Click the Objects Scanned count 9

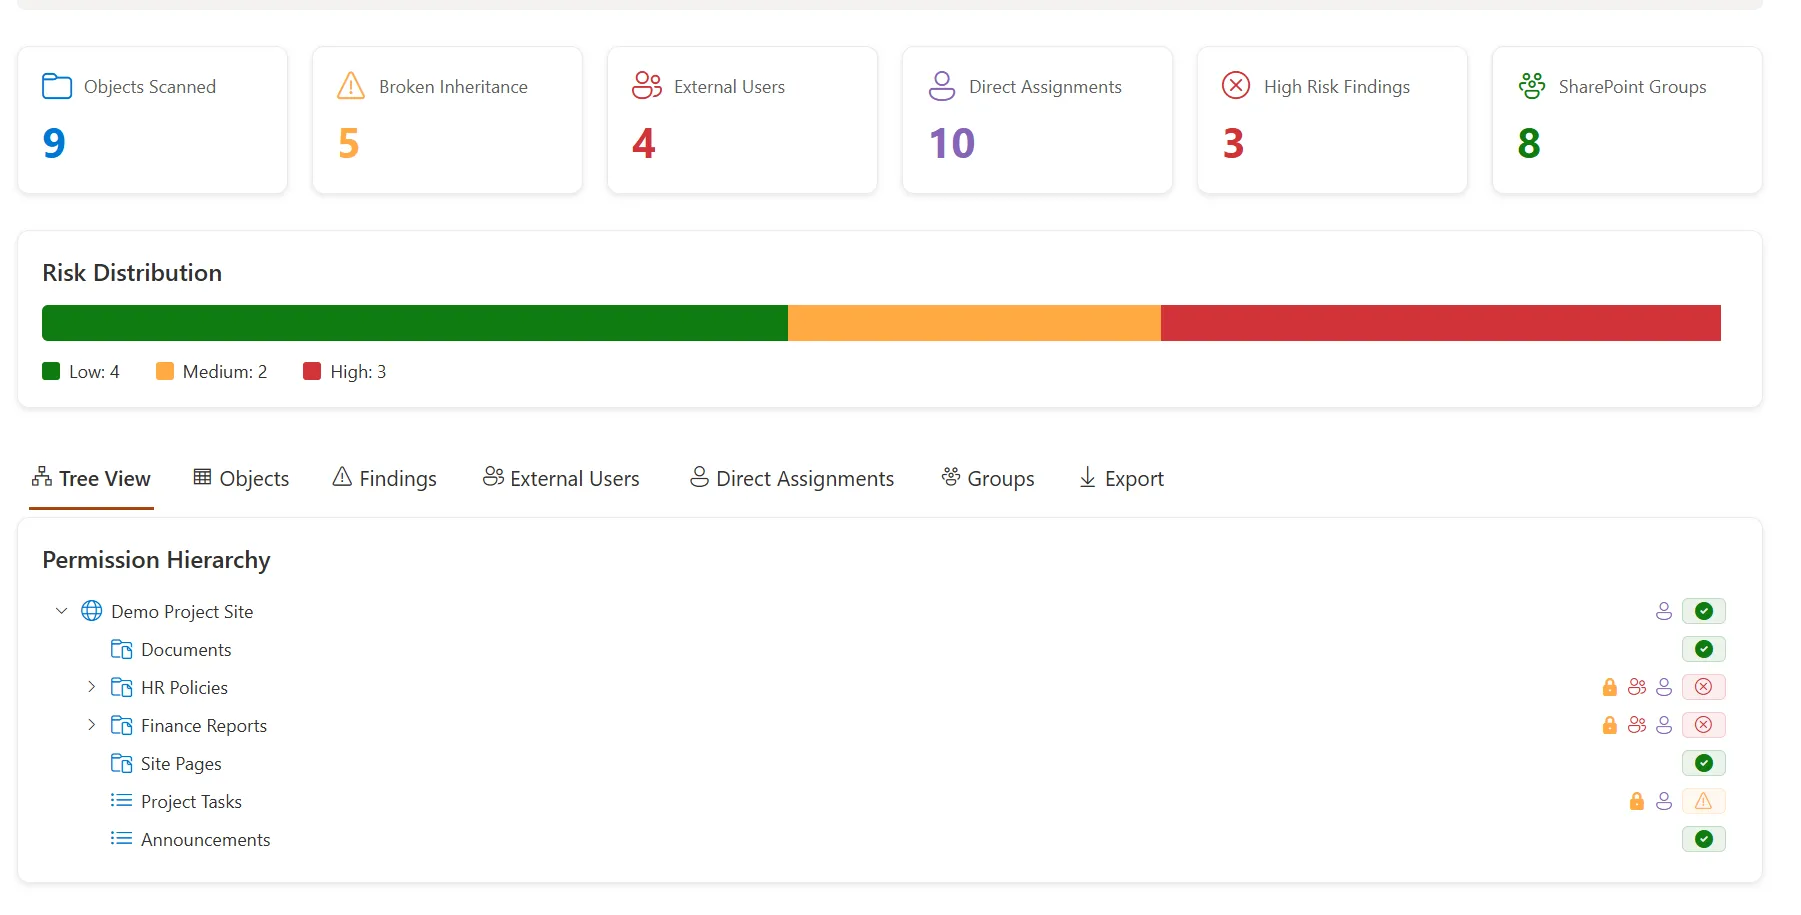coord(54,143)
